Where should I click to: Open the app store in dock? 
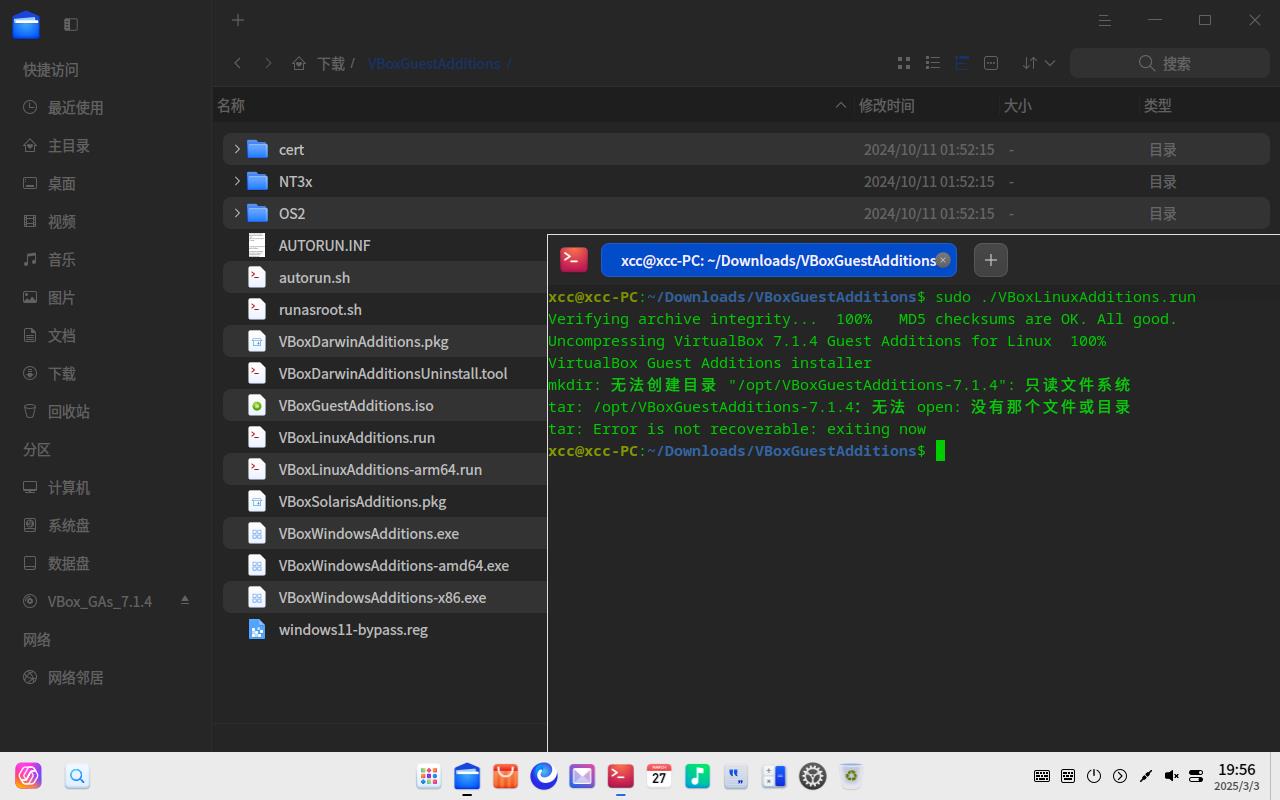pyautogui.click(x=505, y=776)
